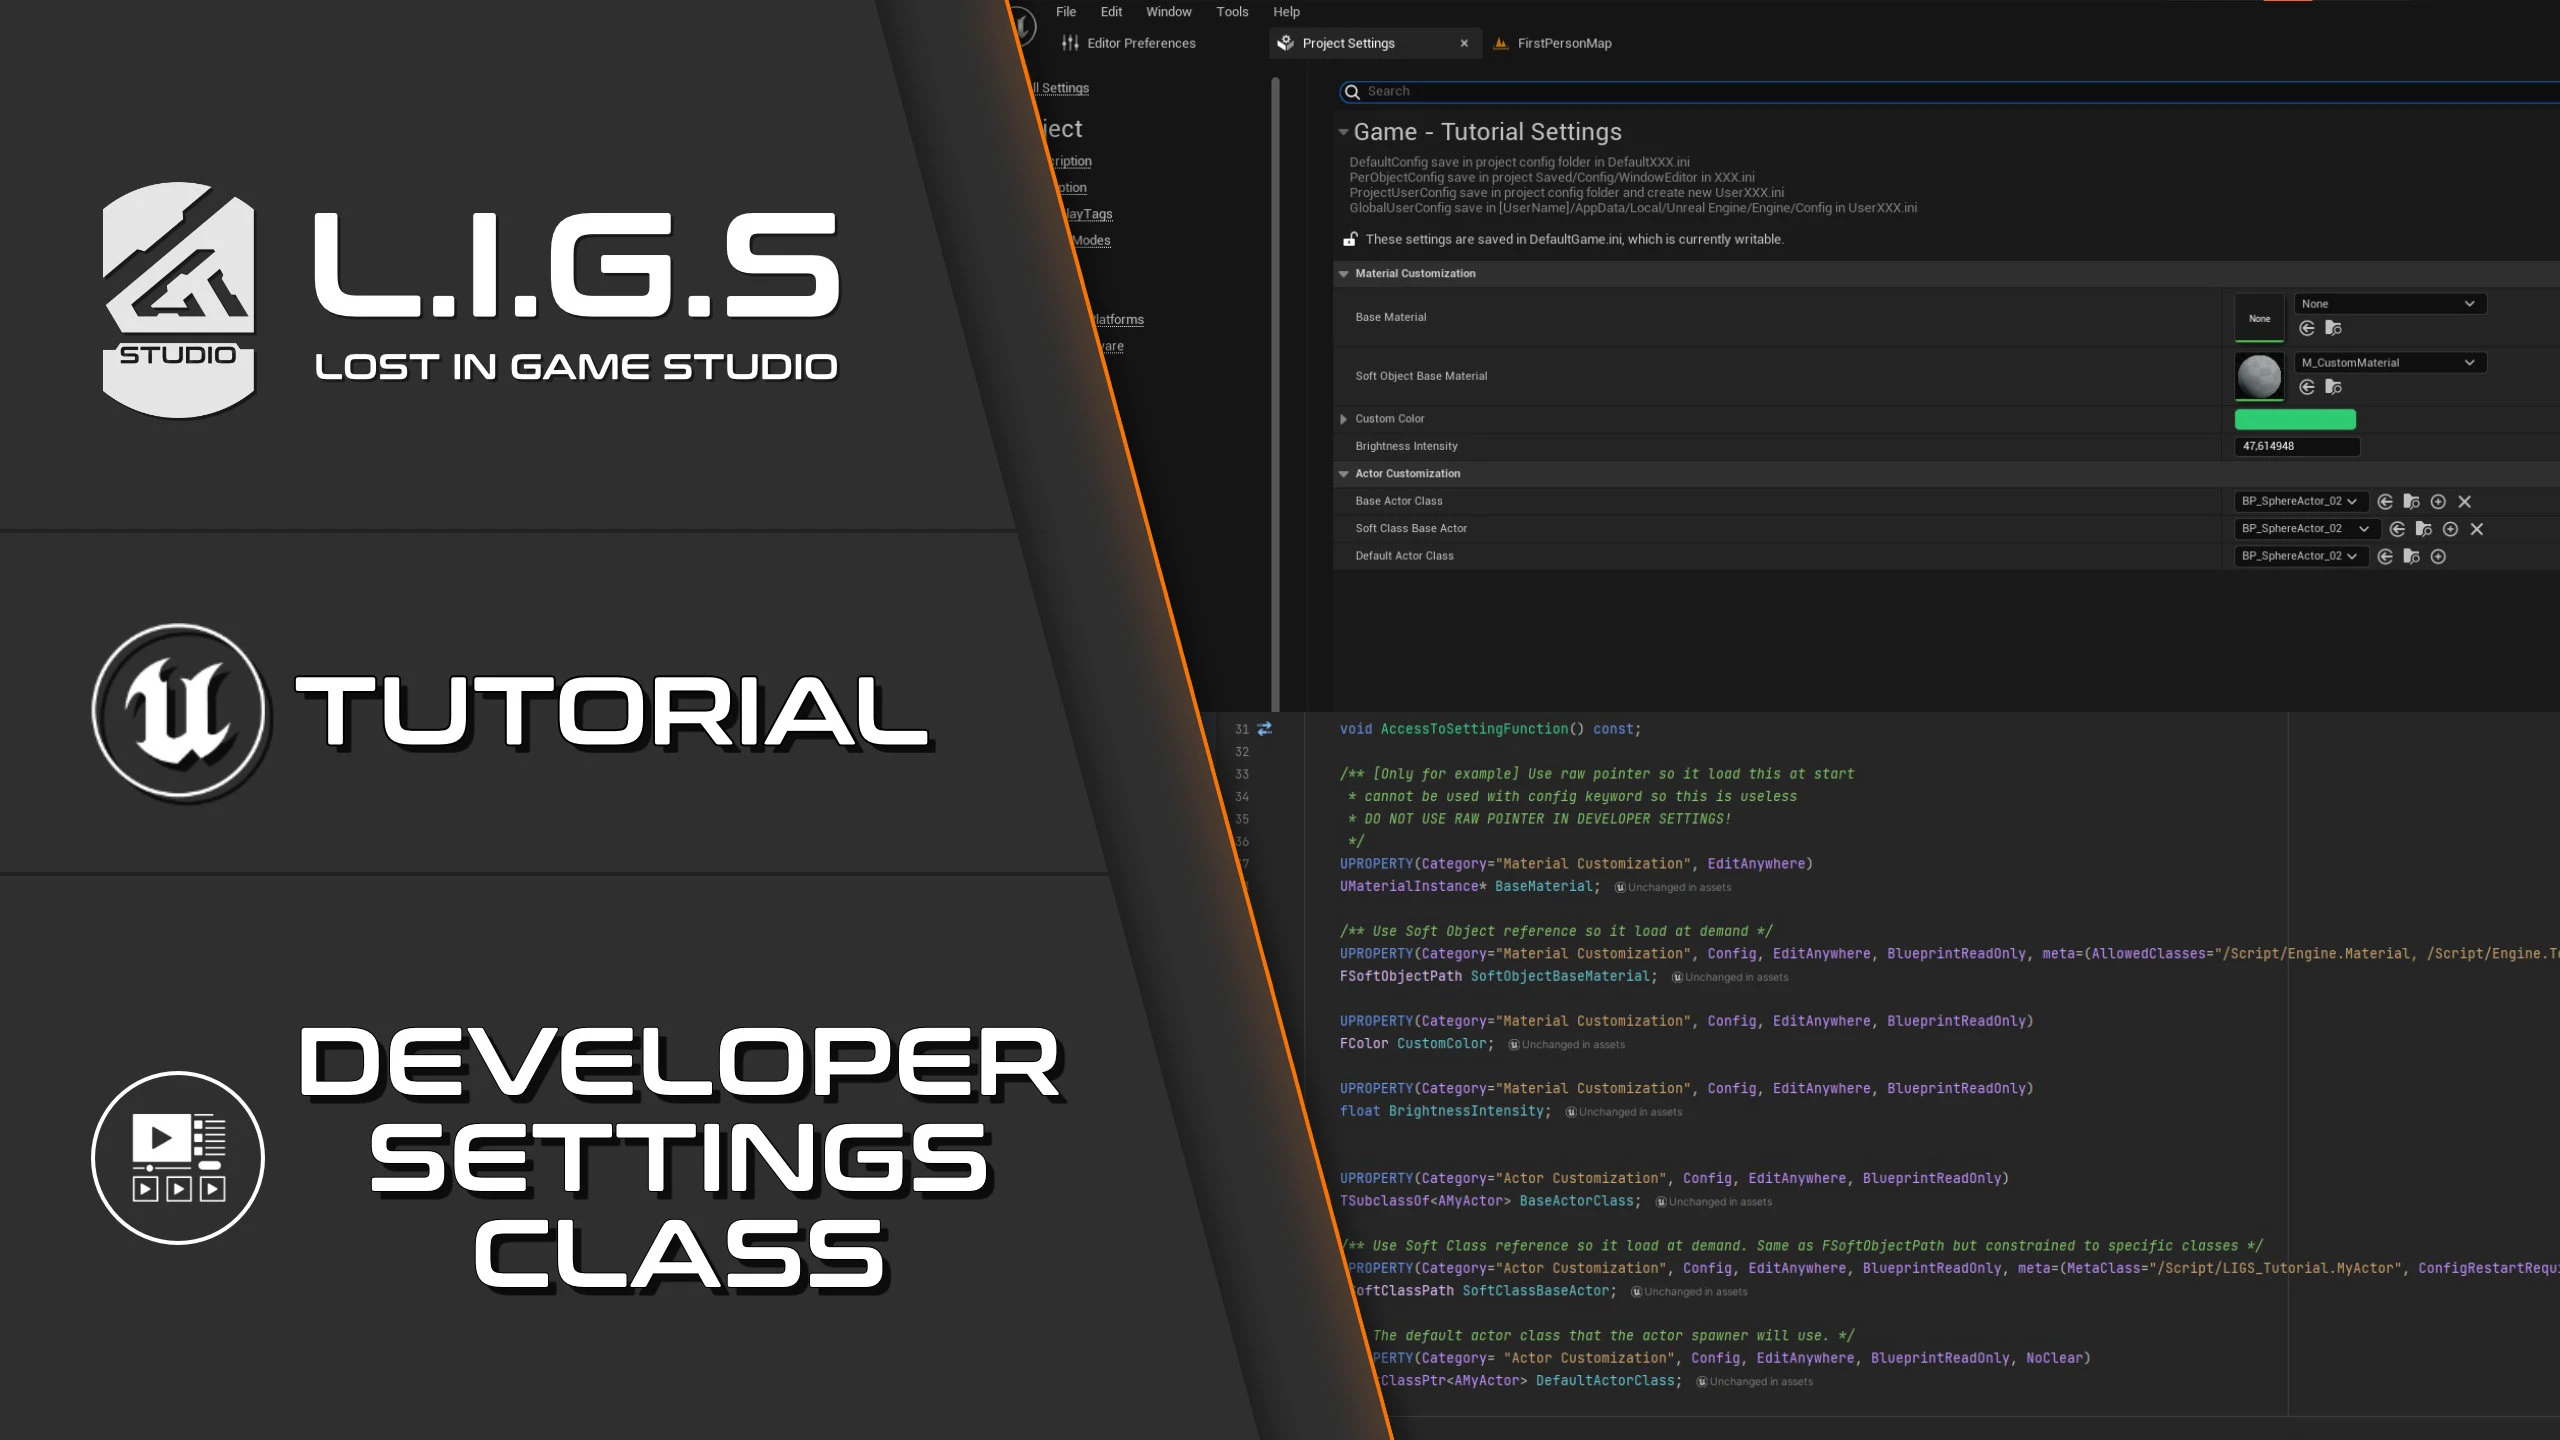Click the Base Material property label
This screenshot has width=2560, height=1440.
tap(1390, 317)
